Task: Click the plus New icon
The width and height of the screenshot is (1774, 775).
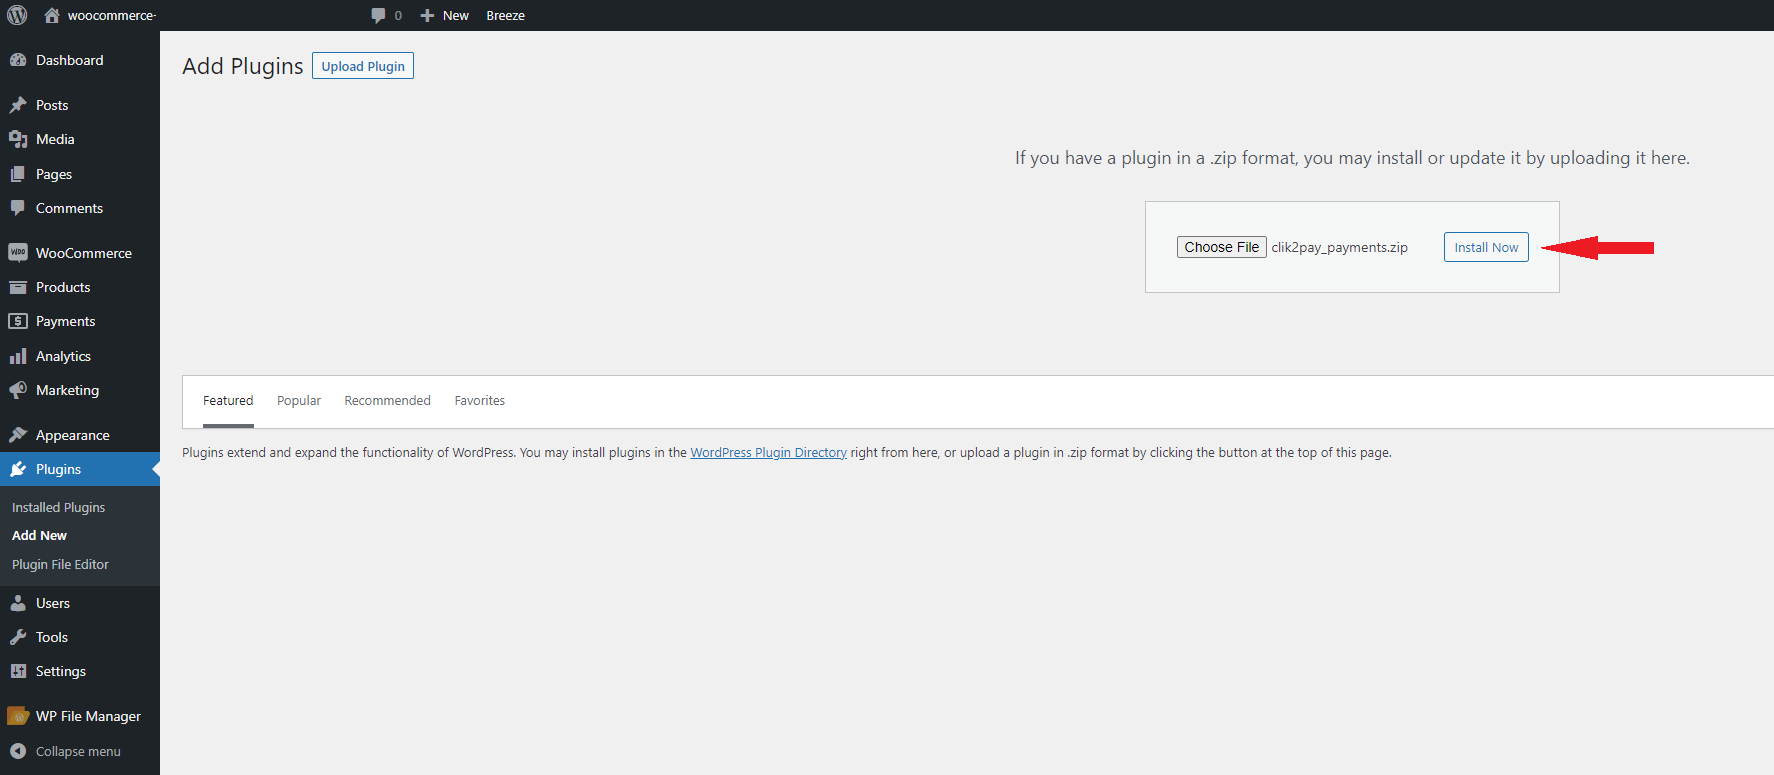Action: [427, 15]
